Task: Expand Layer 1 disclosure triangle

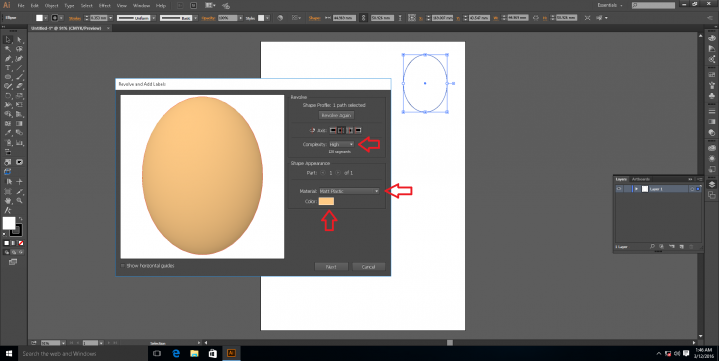Action: [636, 189]
